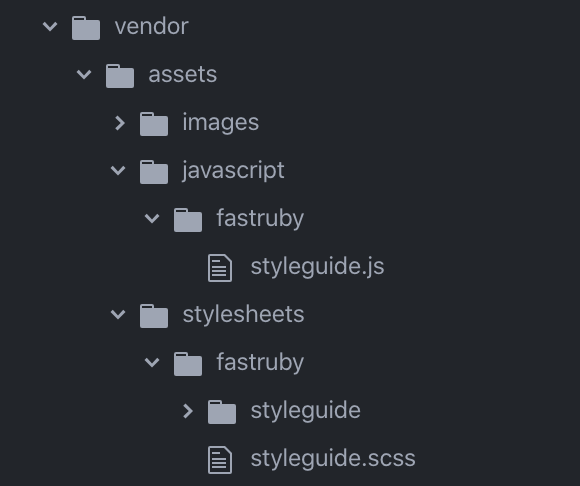This screenshot has width=580, height=486.
Task: Click the vendor folder icon
Action: [86, 28]
